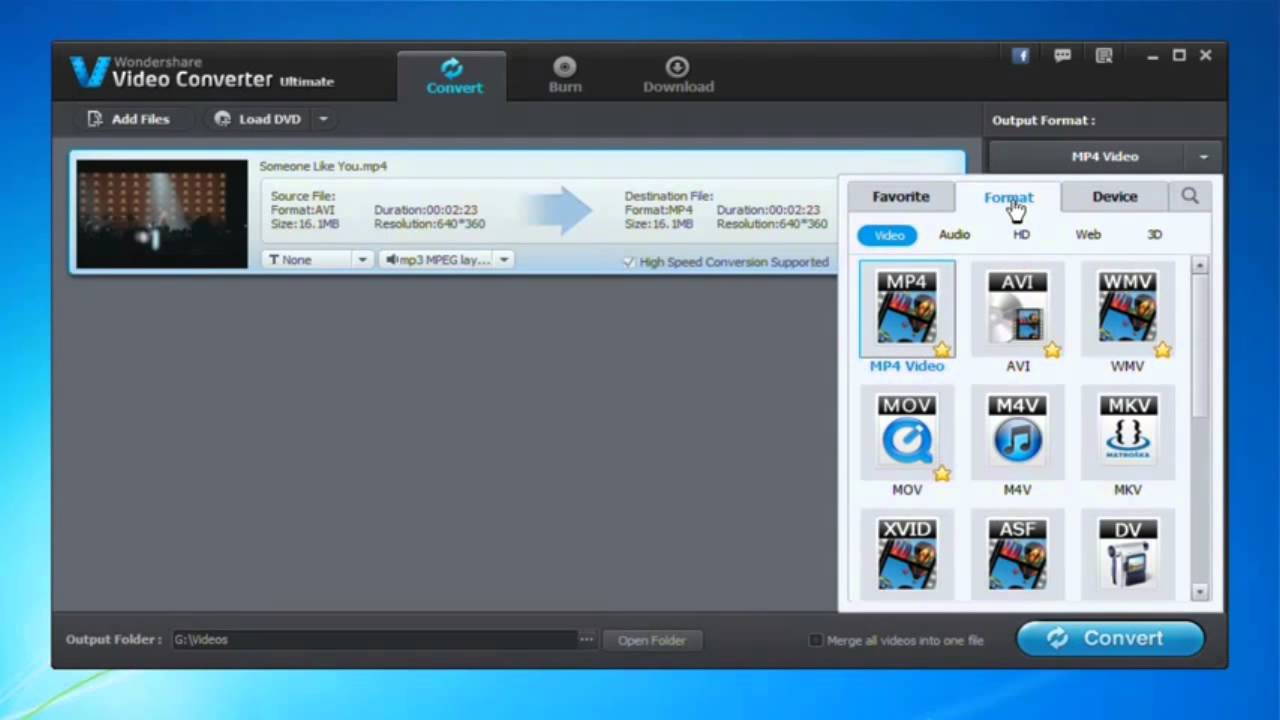This screenshot has height=720, width=1280.
Task: Open the format search magnifier
Action: coord(1190,196)
